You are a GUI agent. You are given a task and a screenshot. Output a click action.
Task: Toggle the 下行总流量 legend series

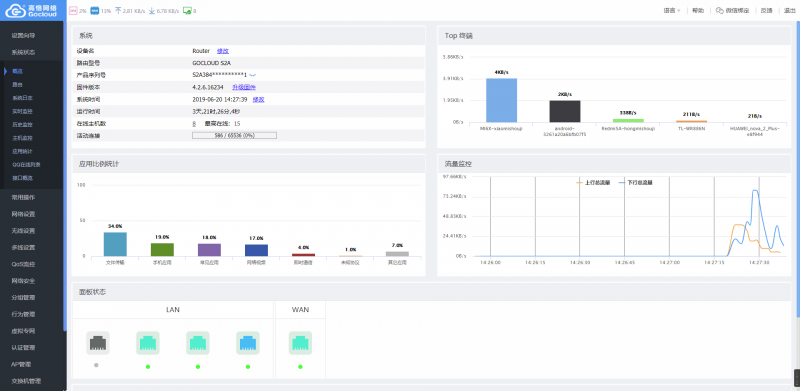click(x=636, y=182)
